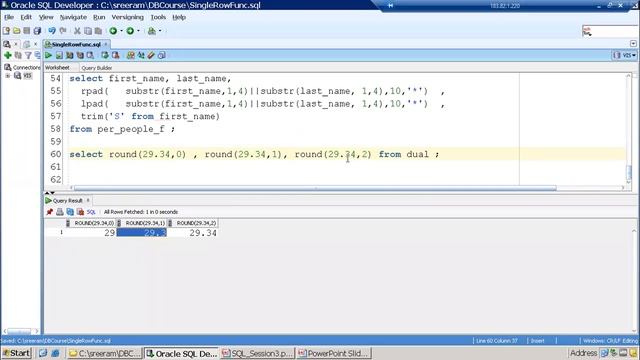Click the Save All icon in main toolbar
640x360 pixels.
point(37,31)
